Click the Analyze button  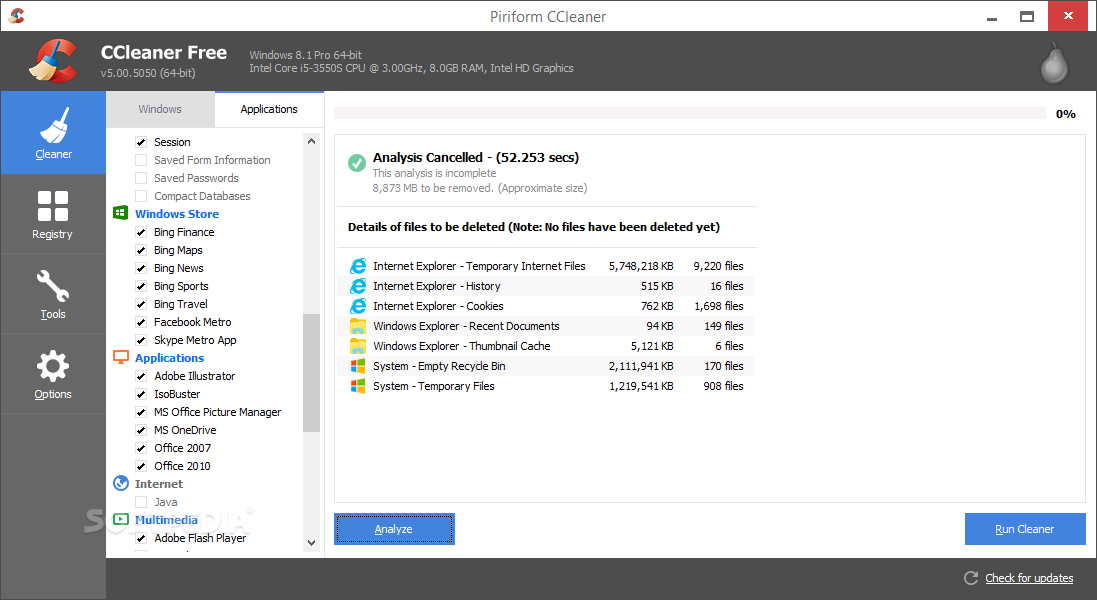tap(394, 529)
